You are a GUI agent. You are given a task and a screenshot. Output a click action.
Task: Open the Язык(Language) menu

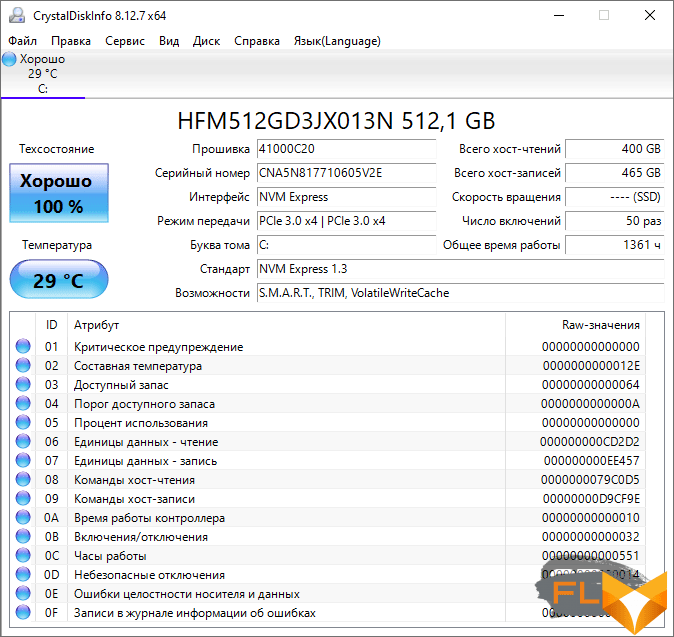tap(337, 41)
